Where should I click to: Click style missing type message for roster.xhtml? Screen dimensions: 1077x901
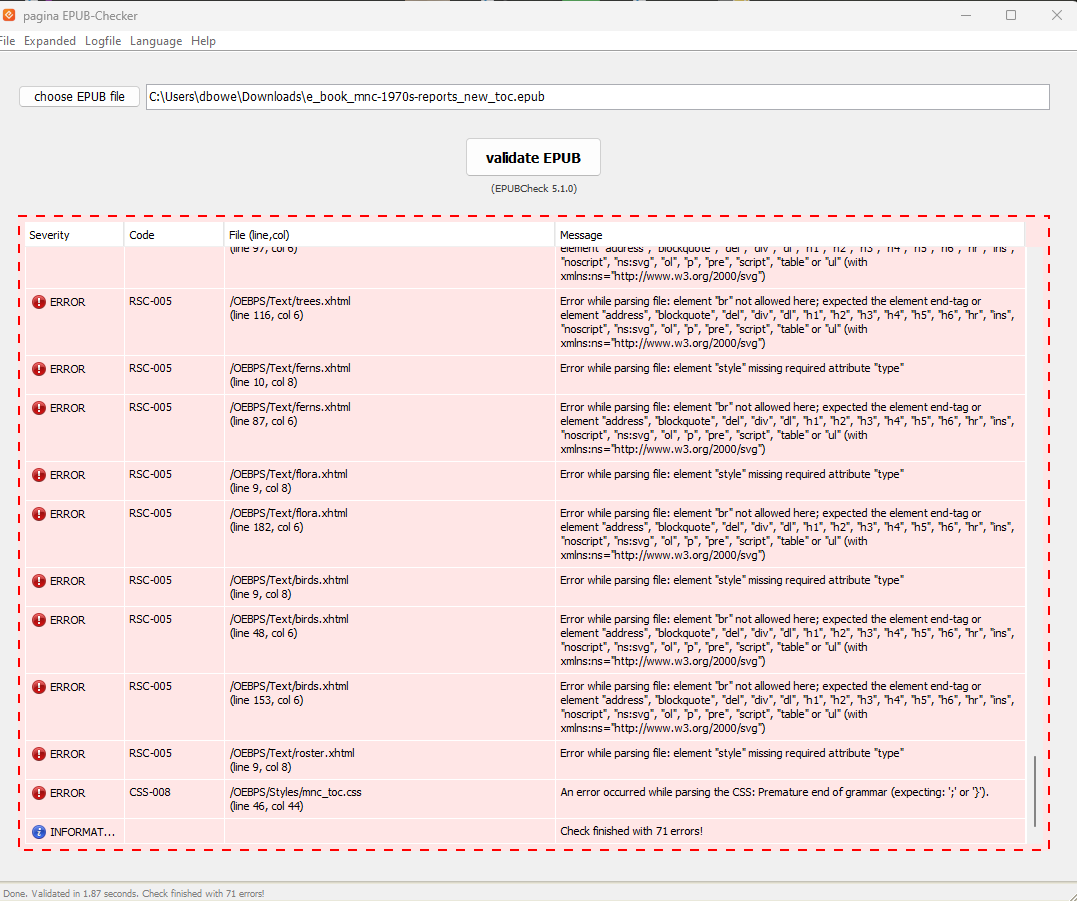coord(732,753)
